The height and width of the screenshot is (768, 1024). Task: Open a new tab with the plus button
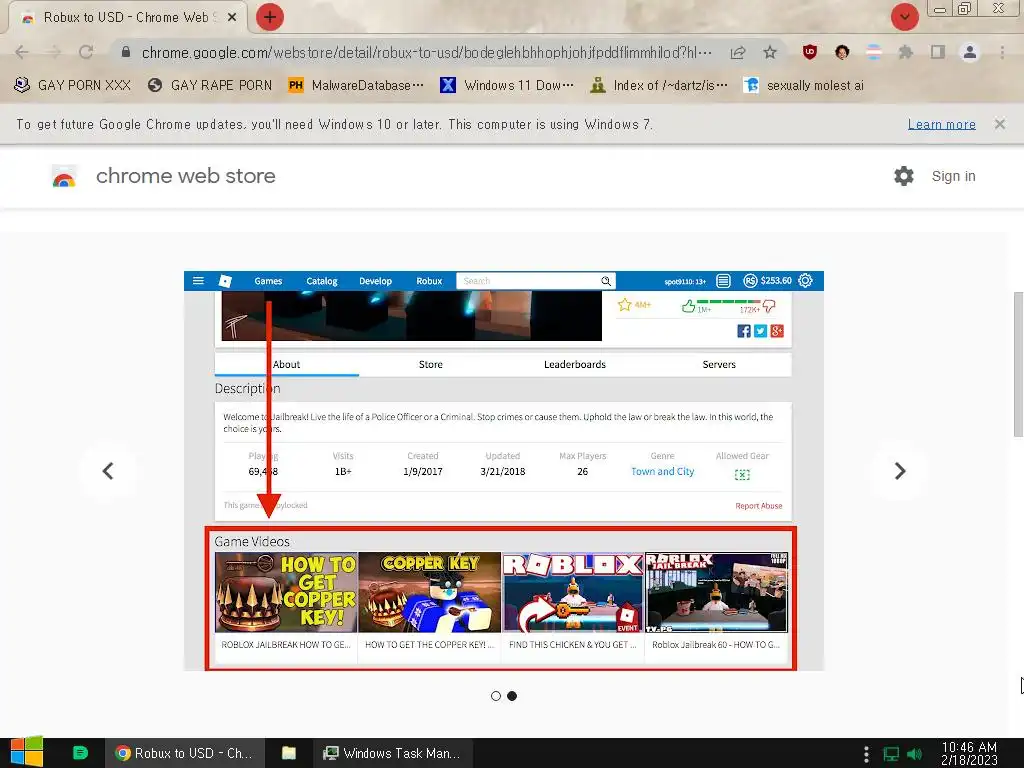(x=270, y=17)
